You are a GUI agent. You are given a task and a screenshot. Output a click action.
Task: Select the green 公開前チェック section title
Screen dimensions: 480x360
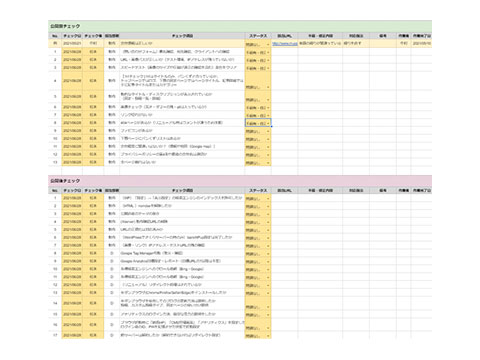click(x=65, y=26)
